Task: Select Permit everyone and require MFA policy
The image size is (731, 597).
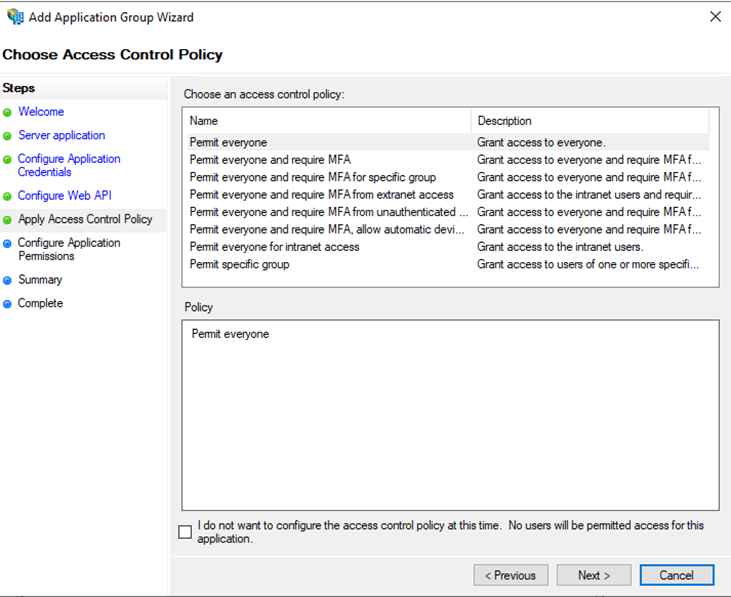Action: (x=448, y=160)
